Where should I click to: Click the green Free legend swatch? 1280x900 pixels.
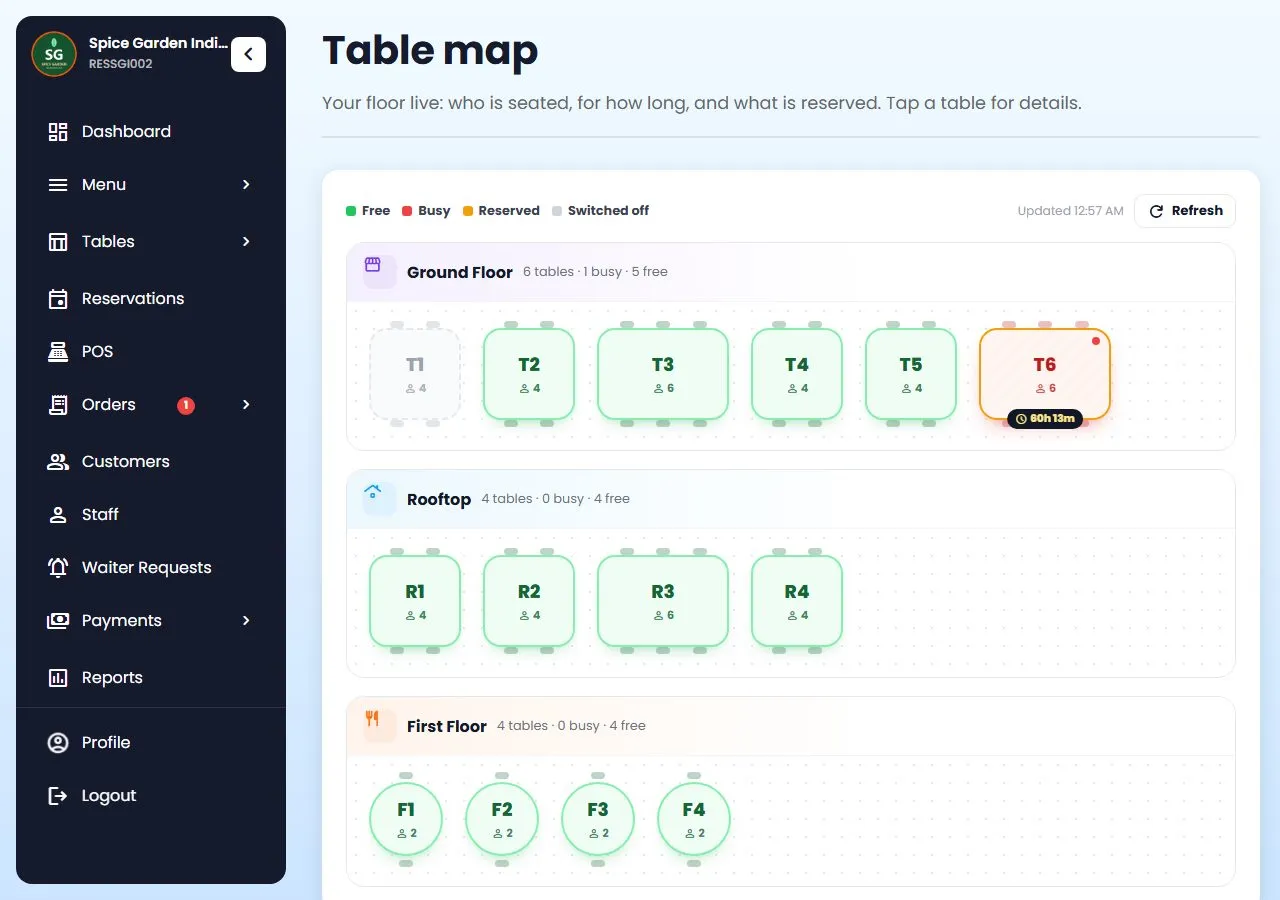[x=351, y=211]
